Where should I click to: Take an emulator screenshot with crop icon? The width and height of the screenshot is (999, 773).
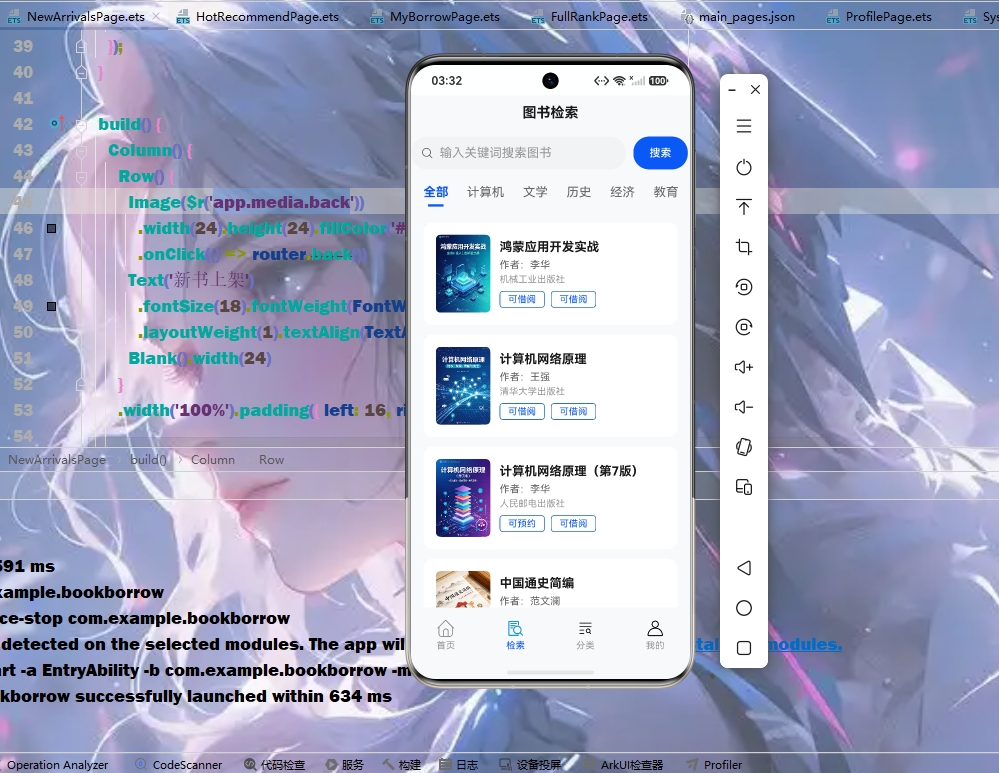pos(744,247)
